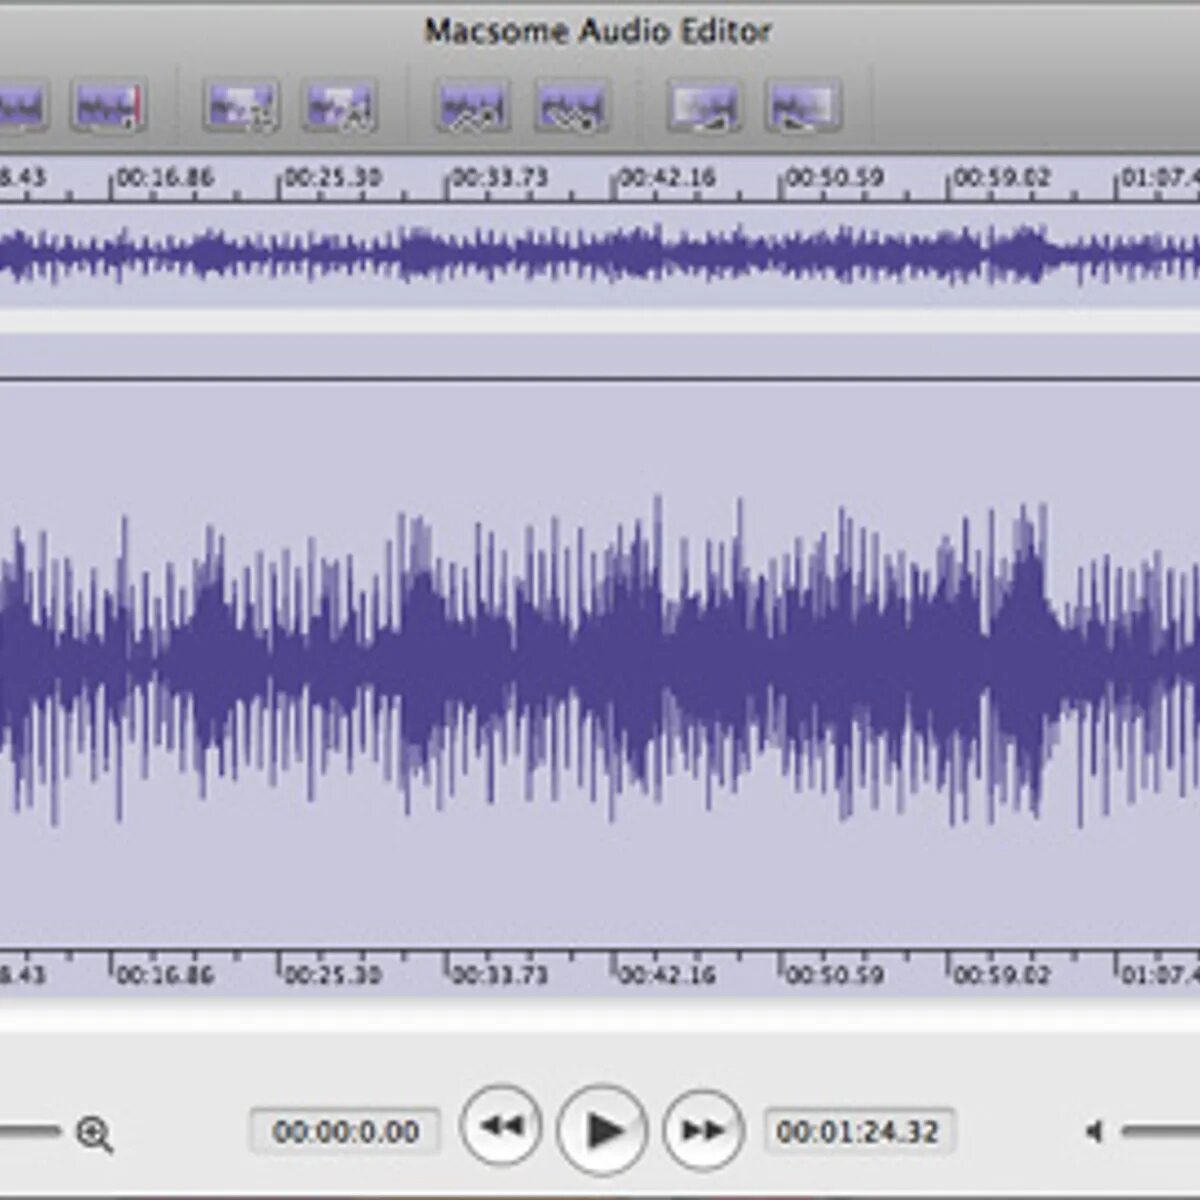1200x1200 pixels.
Task: Click the waveform selection icon with scissors-like mark
Action: tap(240, 105)
